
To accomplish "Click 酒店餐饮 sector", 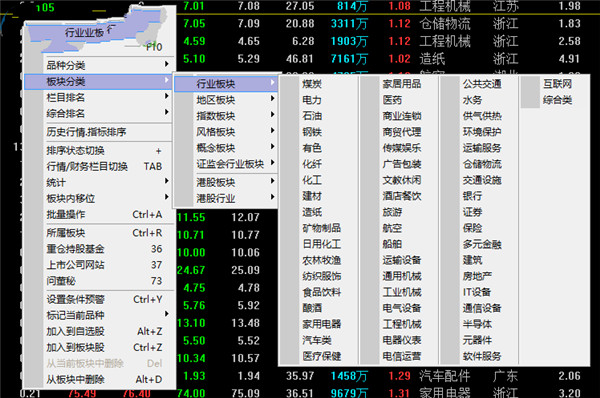I will click(x=402, y=196).
